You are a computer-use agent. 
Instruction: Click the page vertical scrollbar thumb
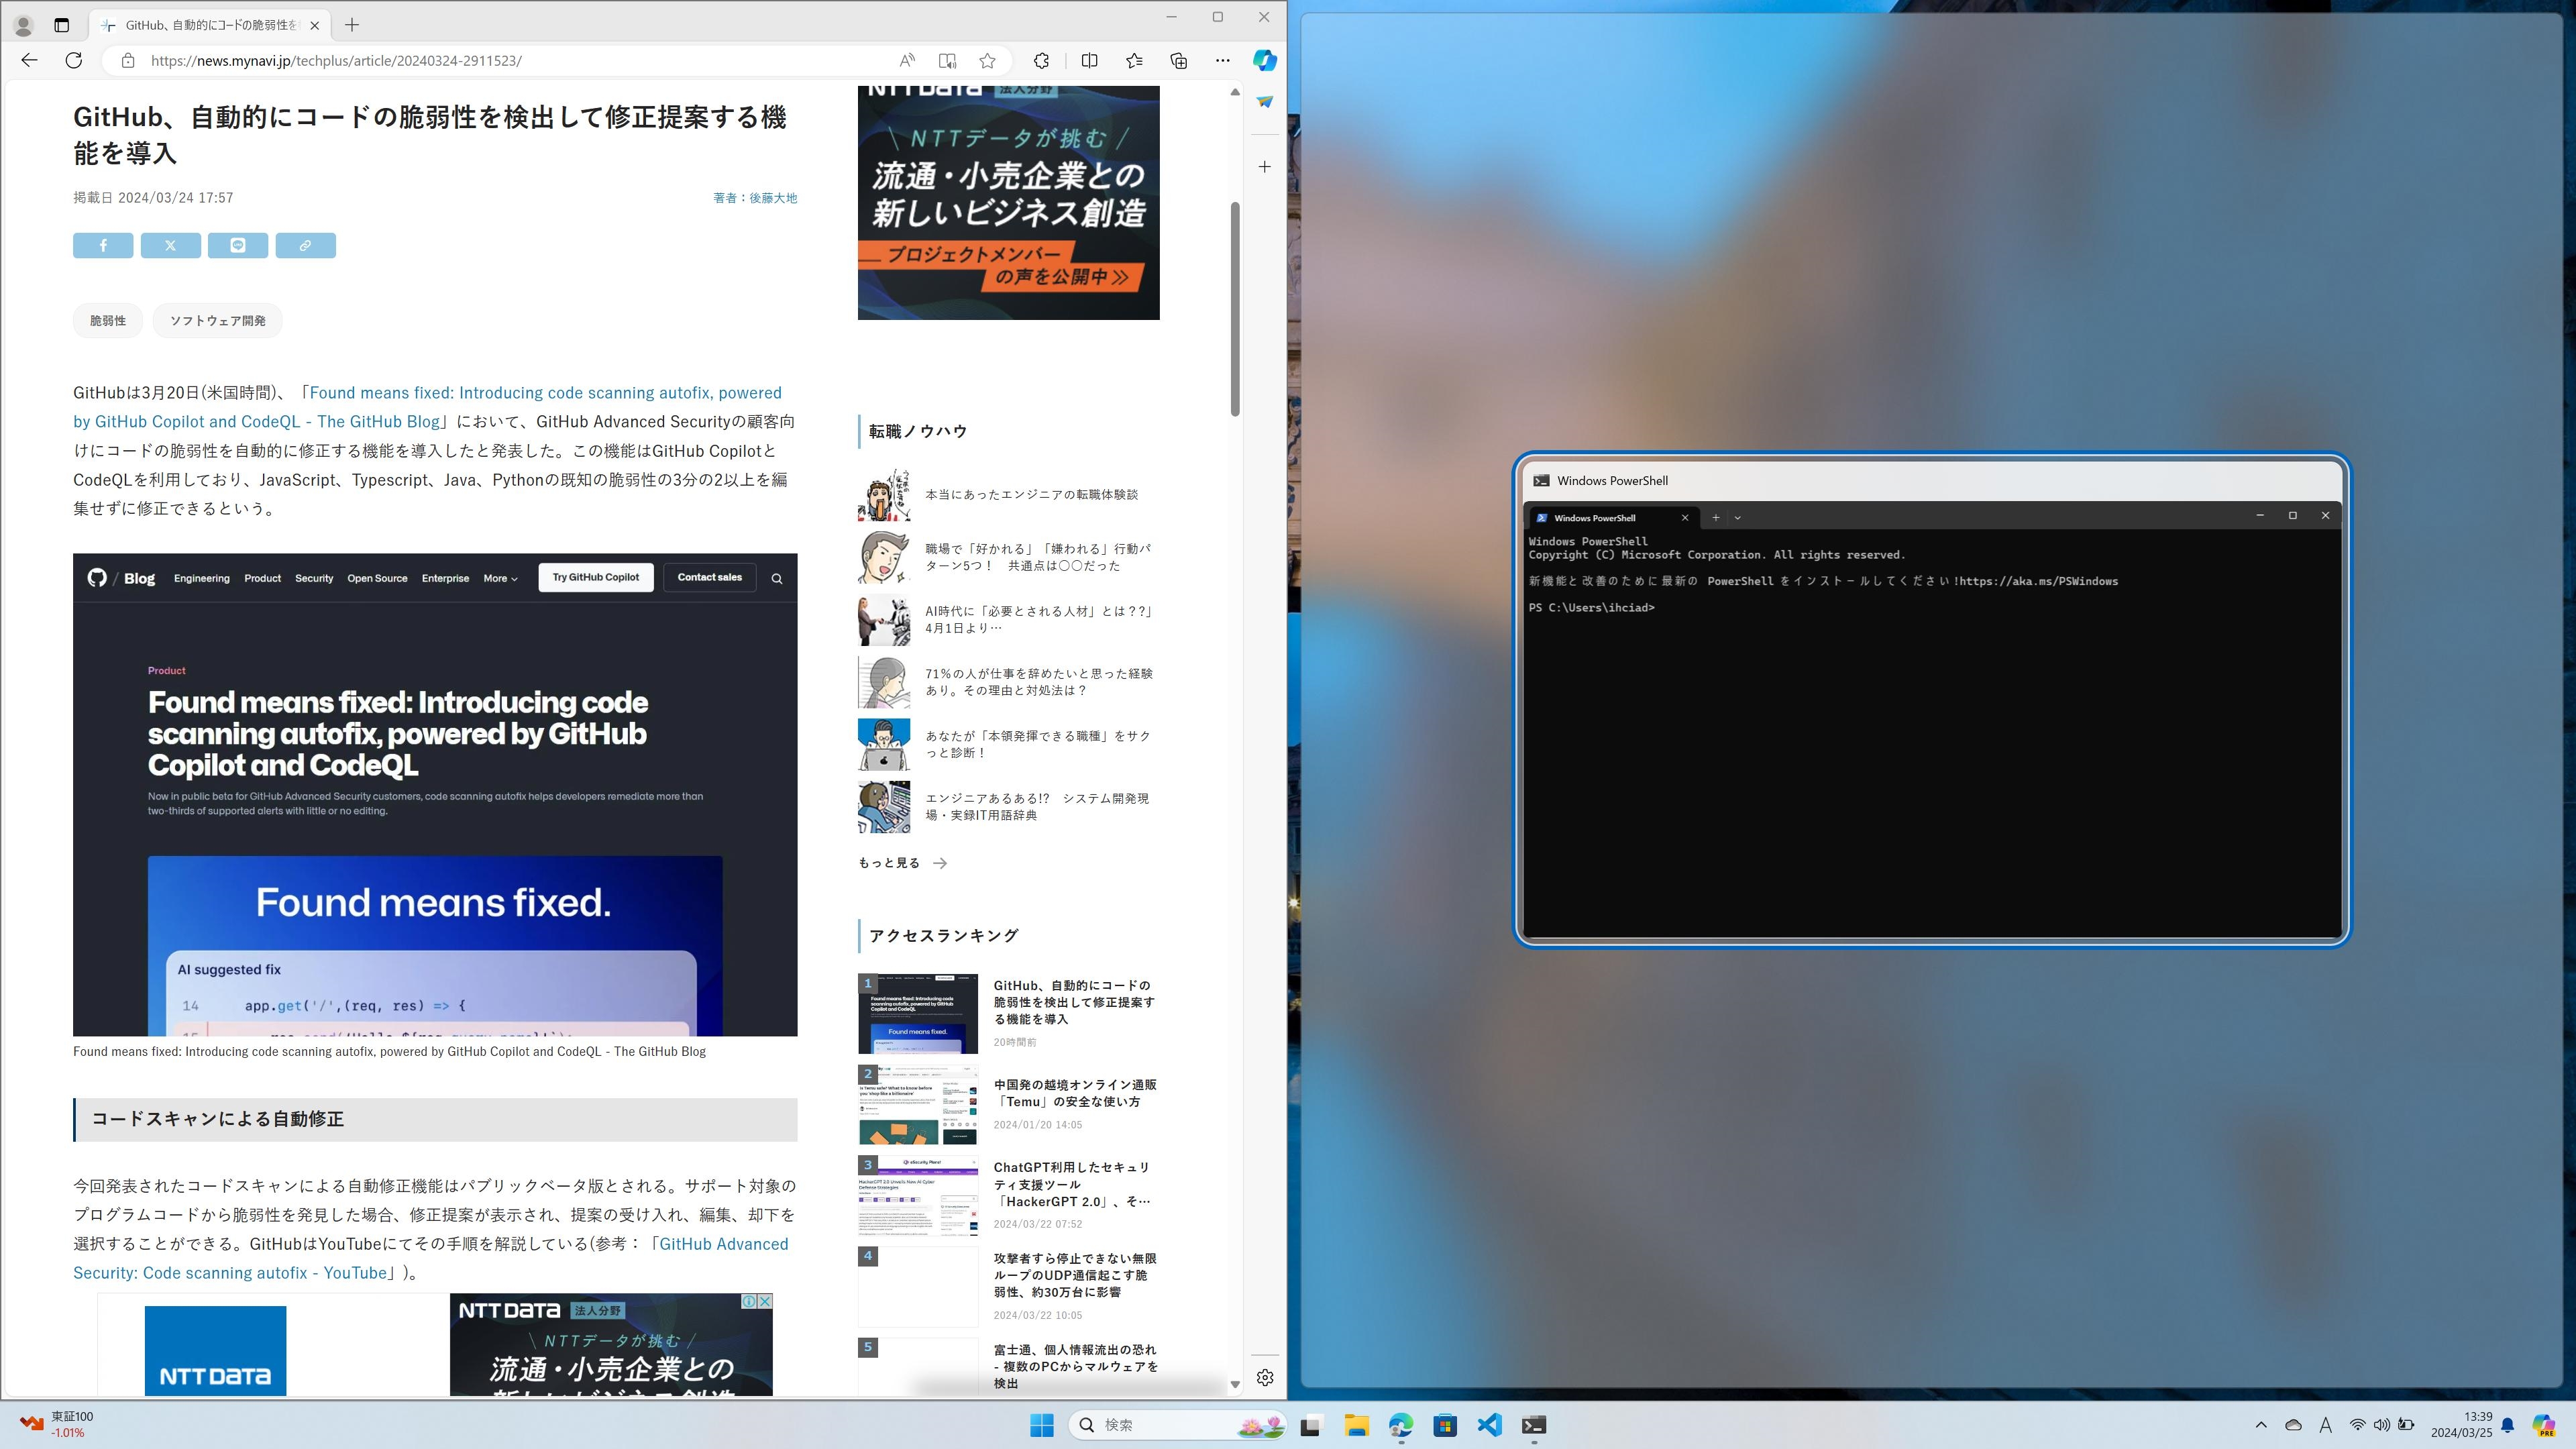click(1235, 310)
